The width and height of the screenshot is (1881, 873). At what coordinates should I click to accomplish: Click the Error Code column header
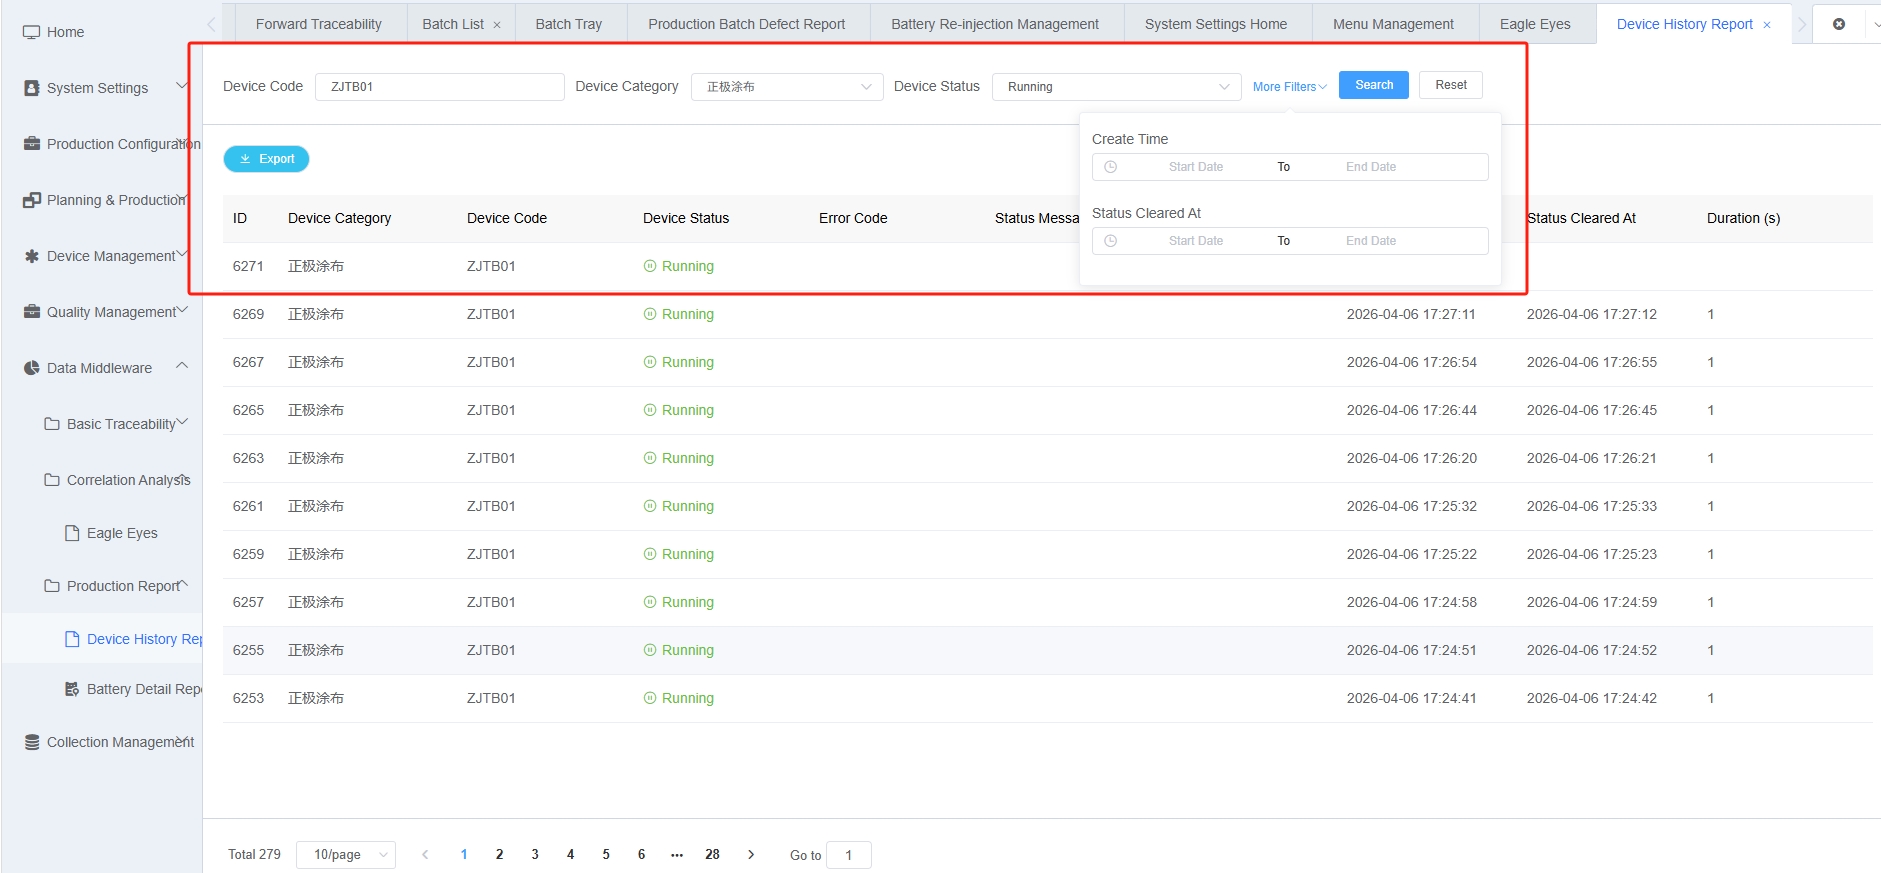pos(853,218)
